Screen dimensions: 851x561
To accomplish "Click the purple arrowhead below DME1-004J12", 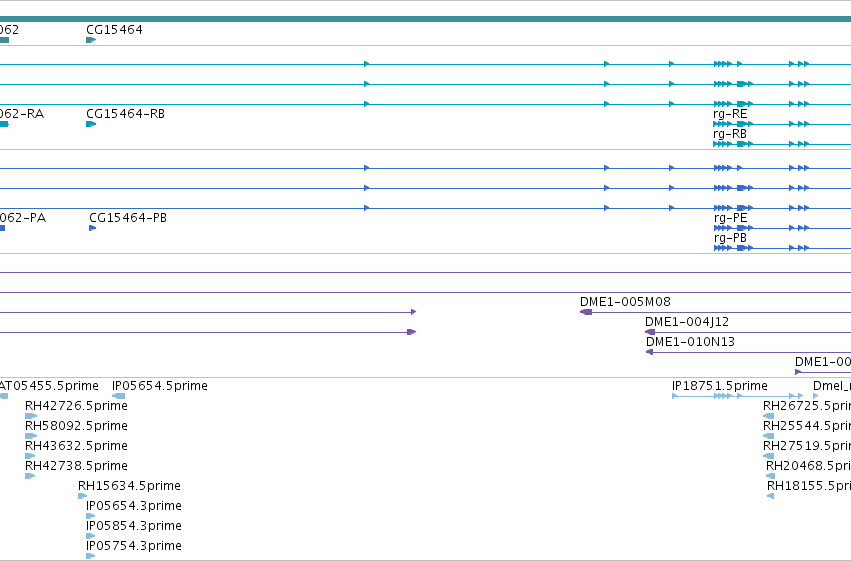I will (650, 332).
